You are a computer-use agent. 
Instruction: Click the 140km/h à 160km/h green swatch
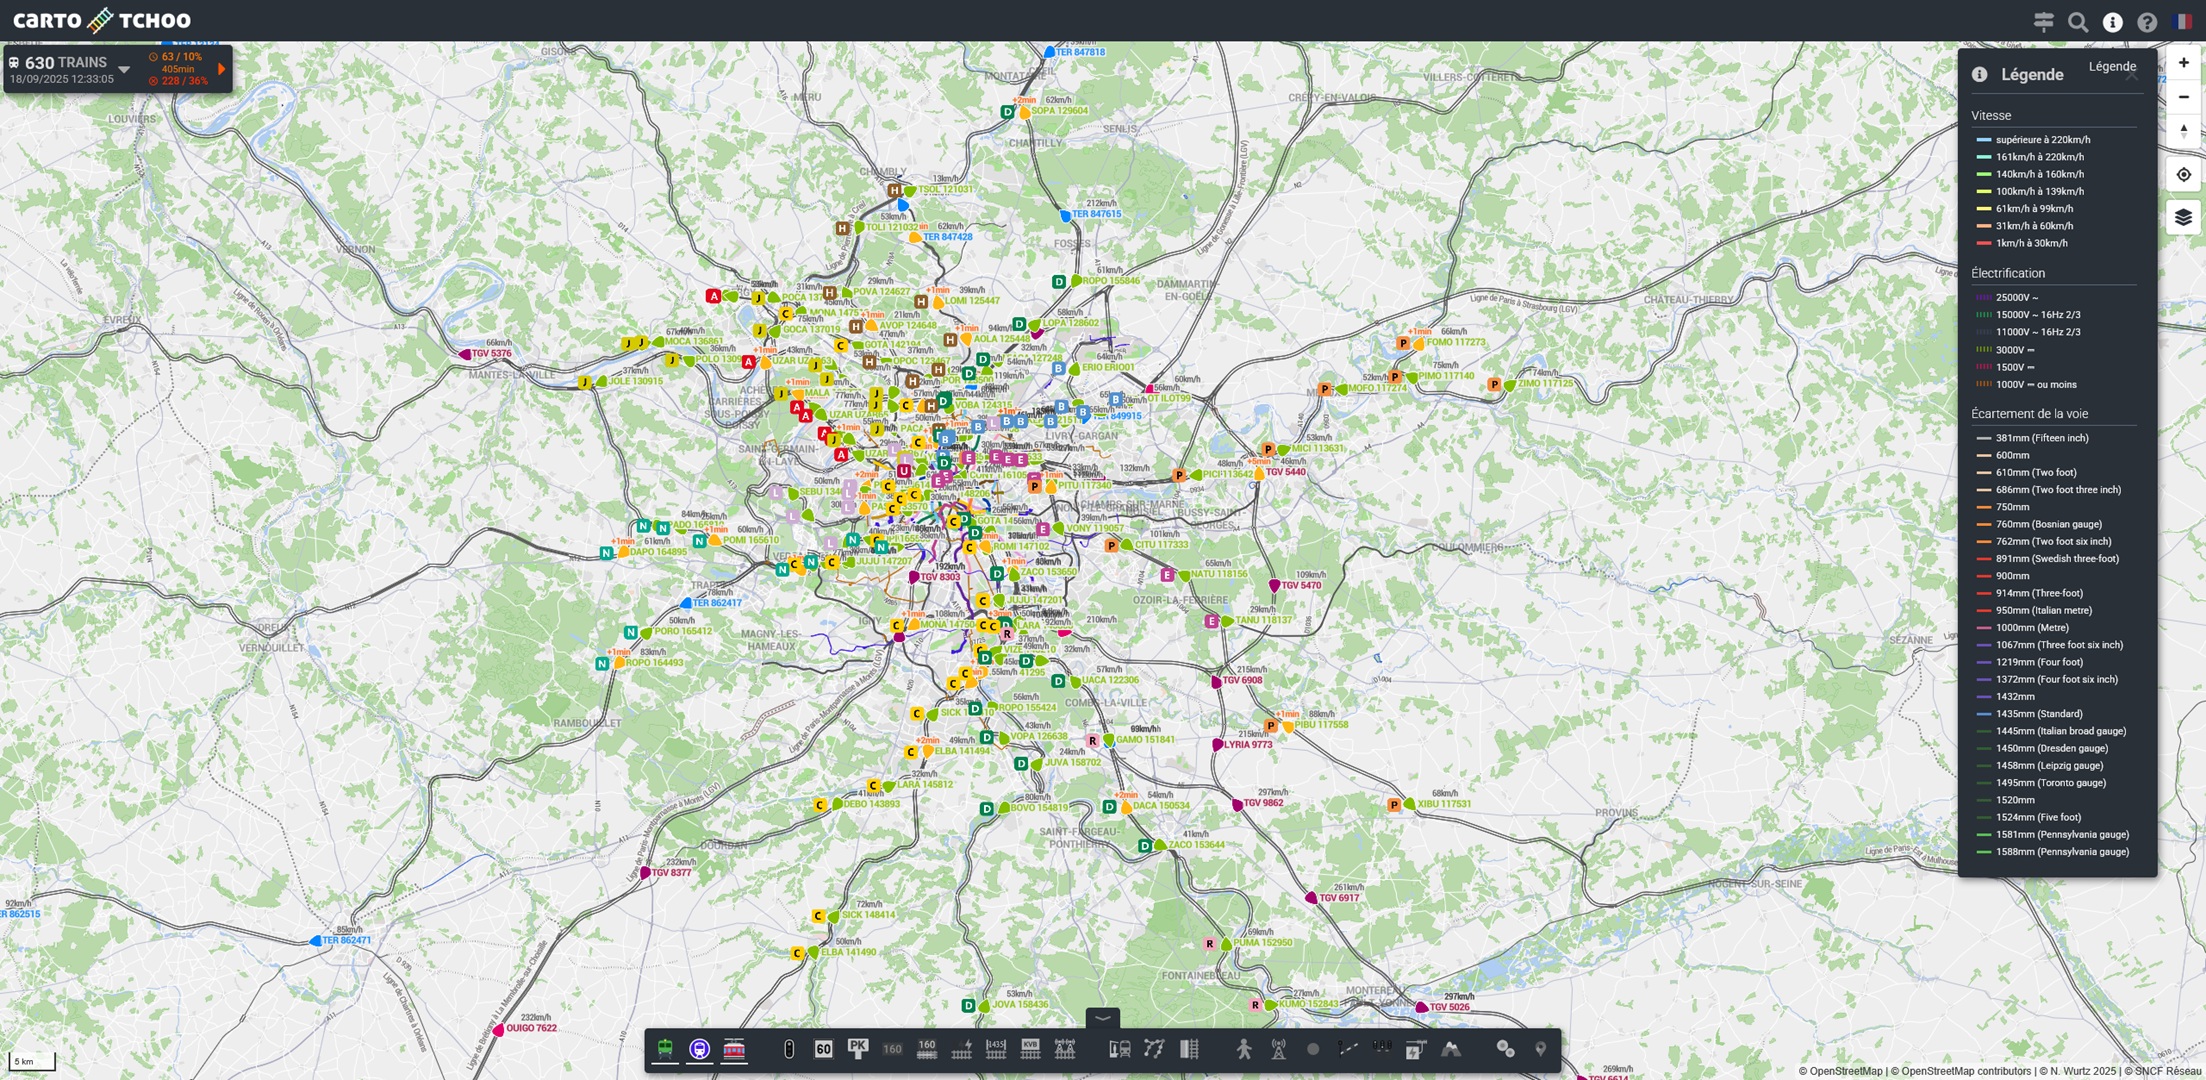(x=1984, y=174)
